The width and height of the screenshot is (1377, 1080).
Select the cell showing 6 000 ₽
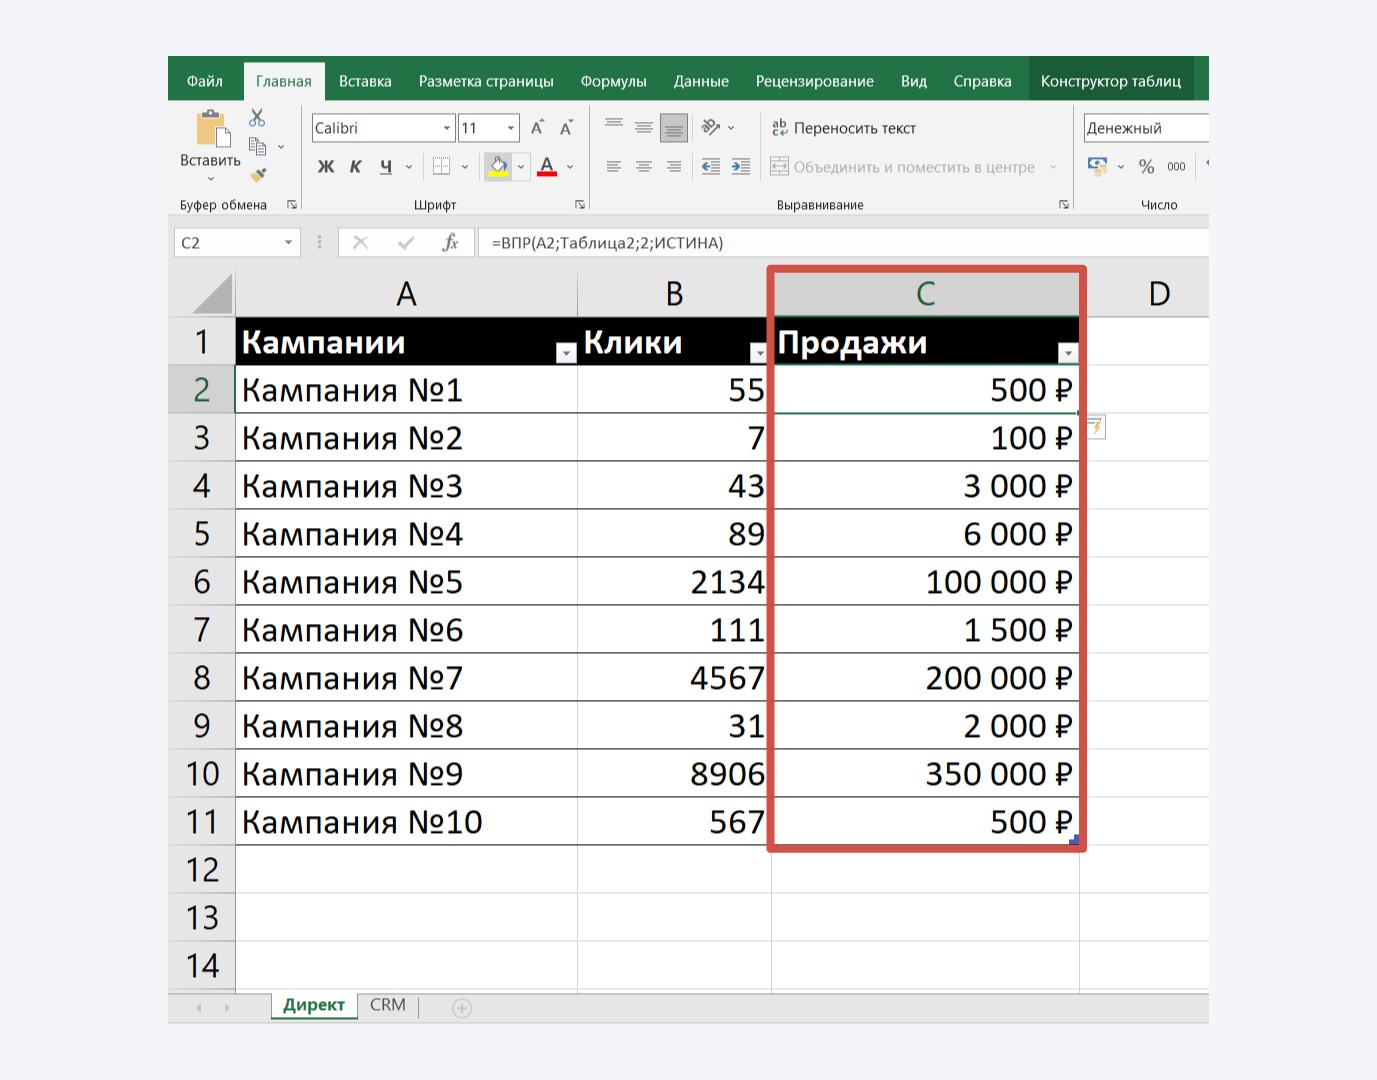point(926,534)
